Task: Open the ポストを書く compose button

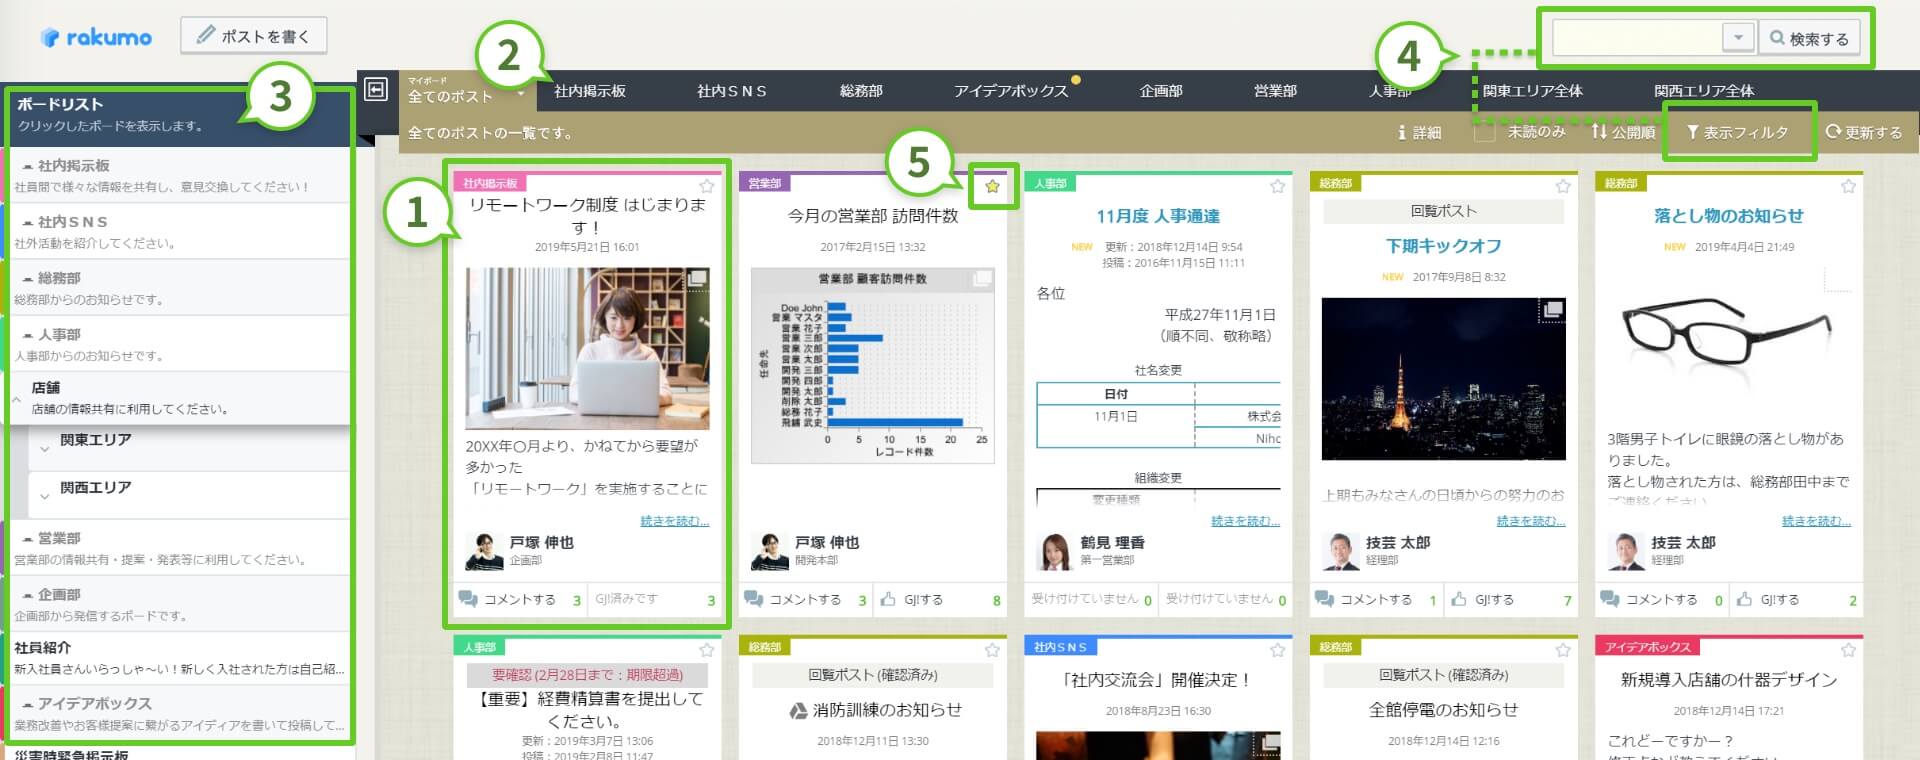Action: (x=253, y=36)
